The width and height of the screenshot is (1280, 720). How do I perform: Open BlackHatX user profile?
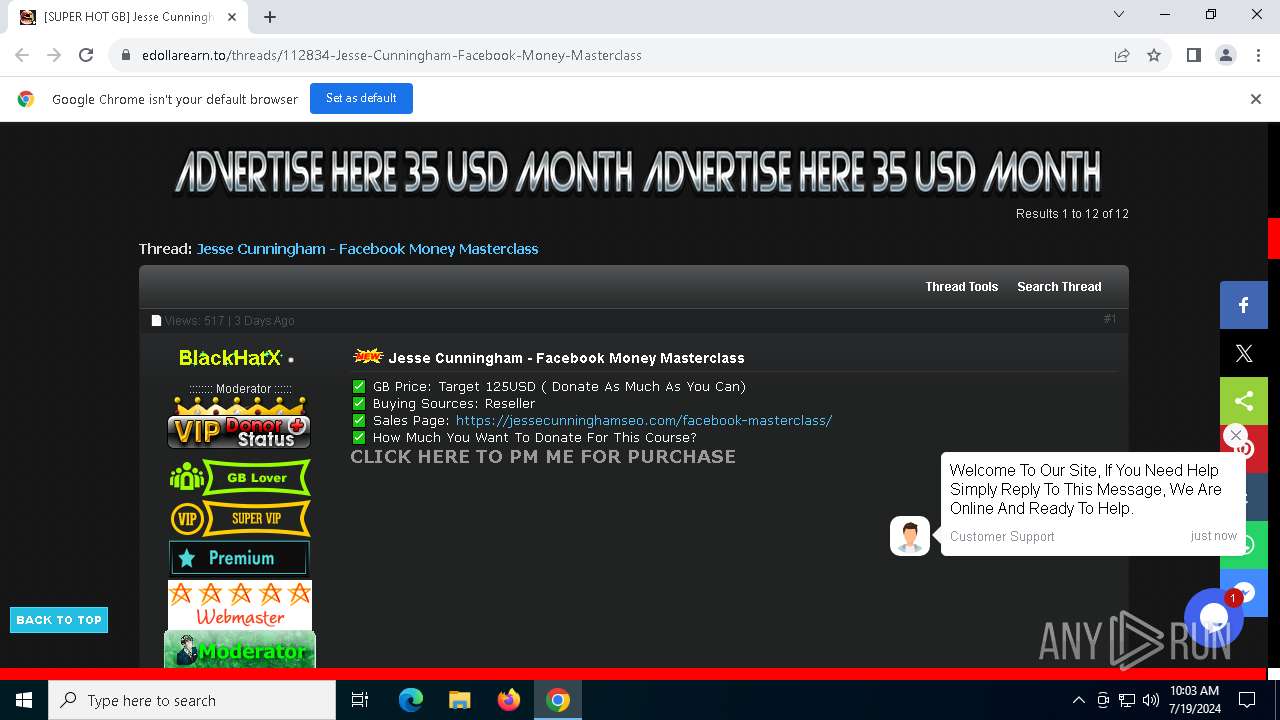pos(230,358)
